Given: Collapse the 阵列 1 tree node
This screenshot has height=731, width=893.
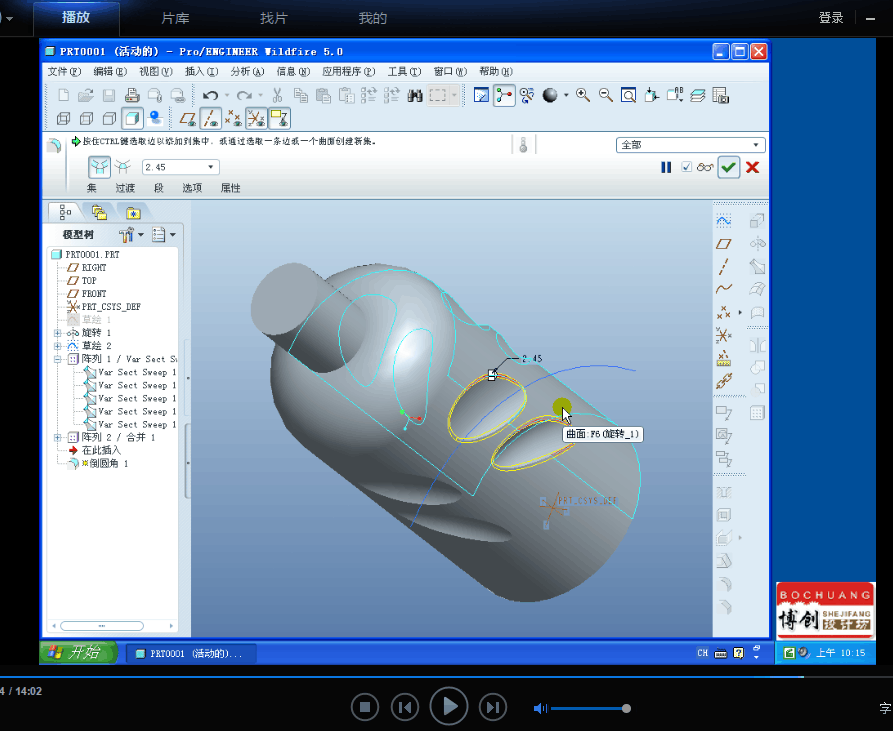Looking at the screenshot, I should (58, 359).
